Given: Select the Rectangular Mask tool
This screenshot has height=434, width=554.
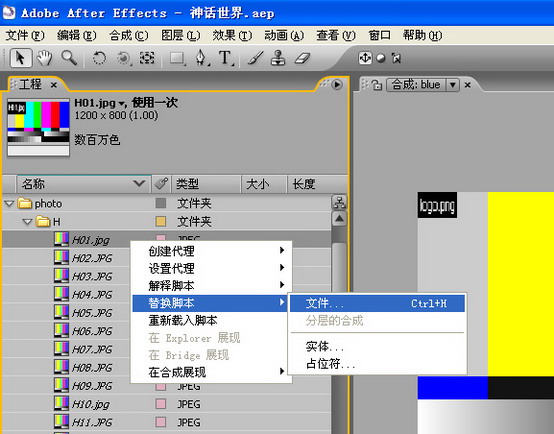Looking at the screenshot, I should point(178,58).
